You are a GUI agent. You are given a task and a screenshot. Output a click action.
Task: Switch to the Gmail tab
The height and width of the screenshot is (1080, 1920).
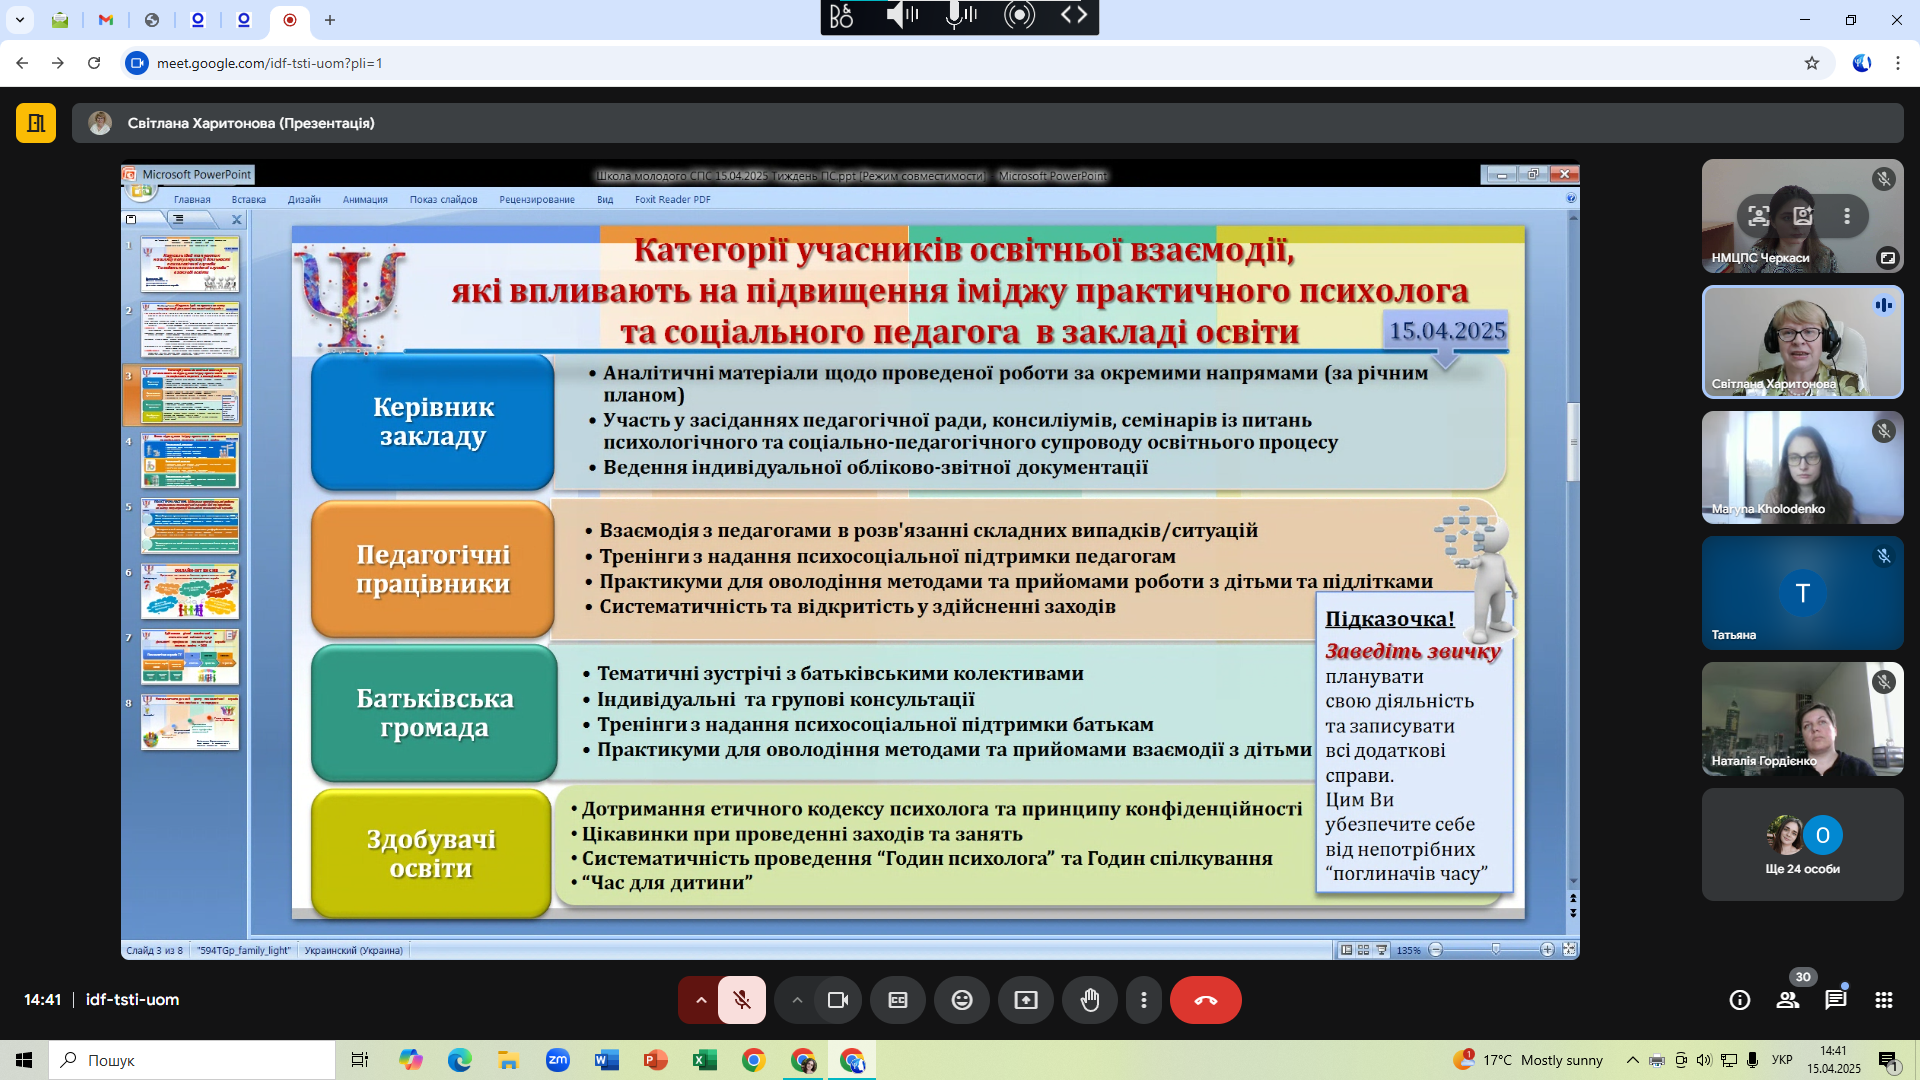coord(106,20)
